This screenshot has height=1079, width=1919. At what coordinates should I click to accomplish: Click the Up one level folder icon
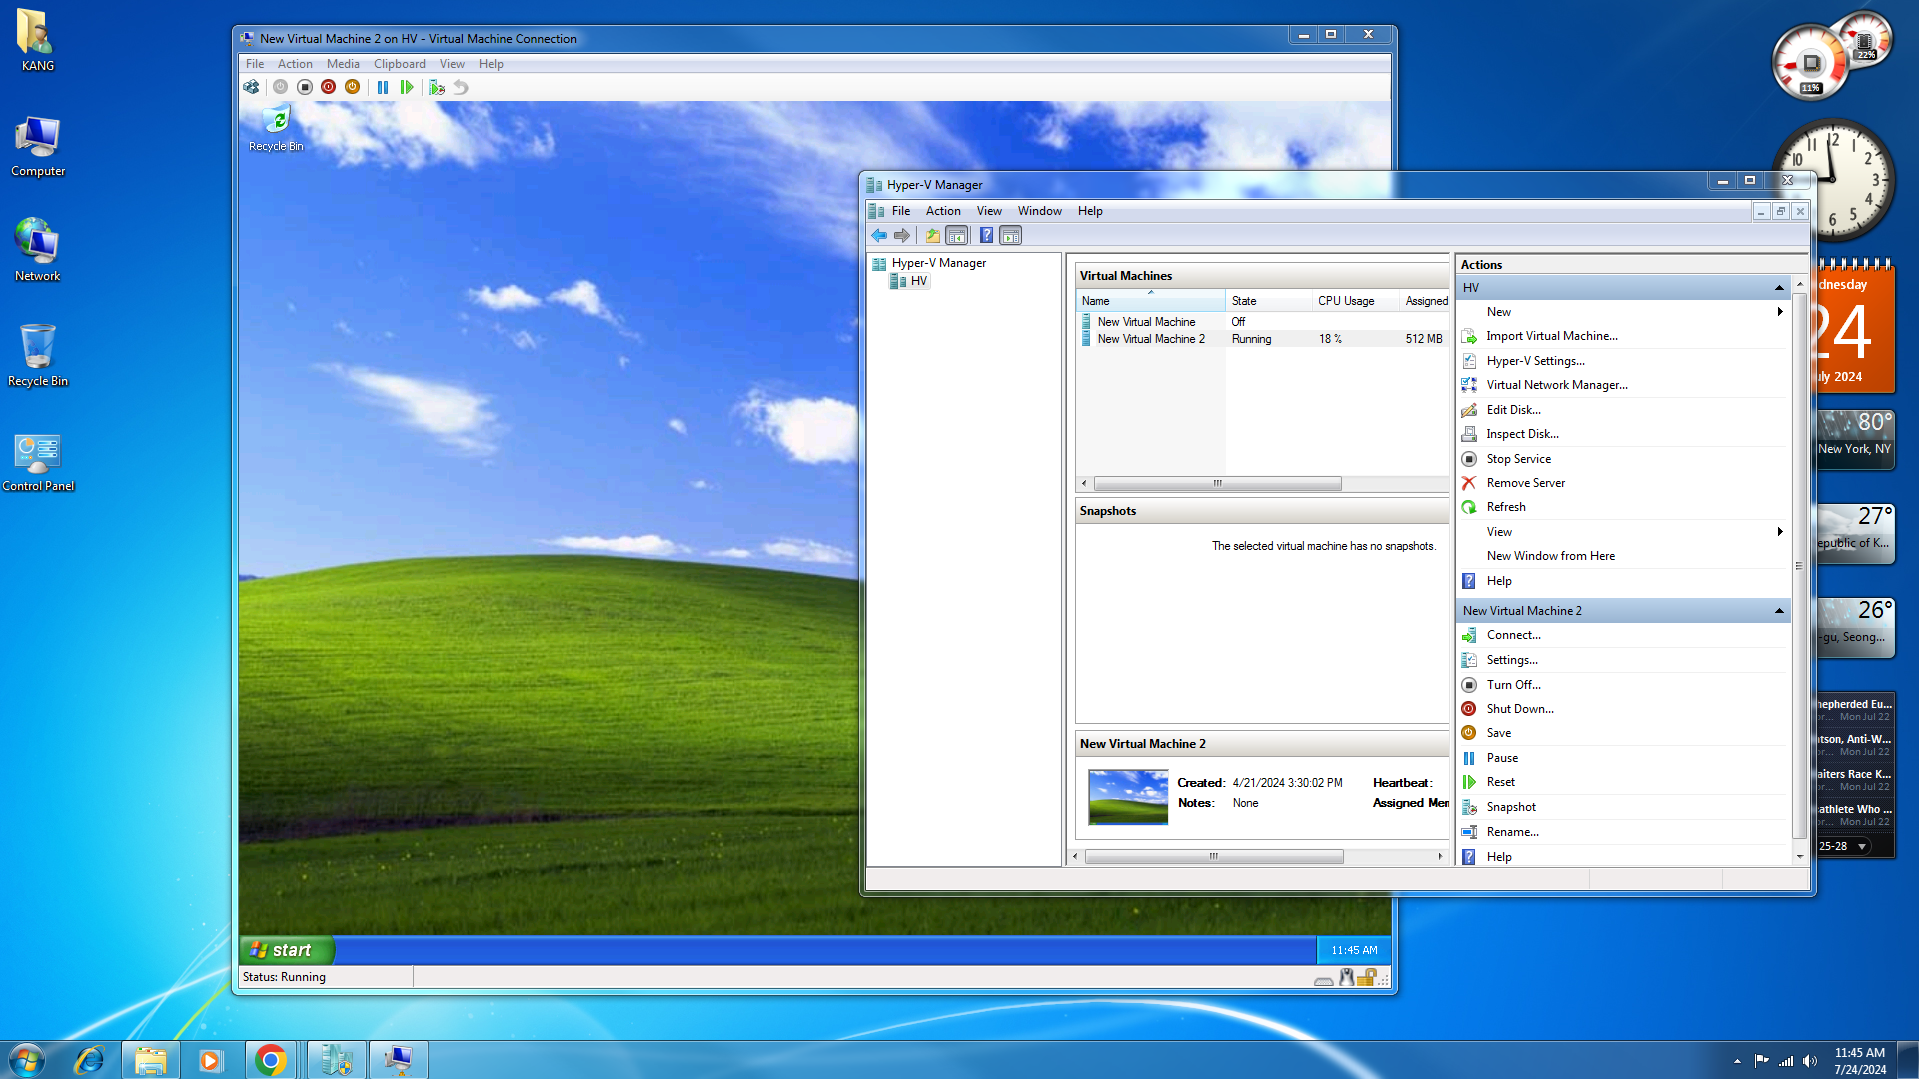[x=932, y=235]
